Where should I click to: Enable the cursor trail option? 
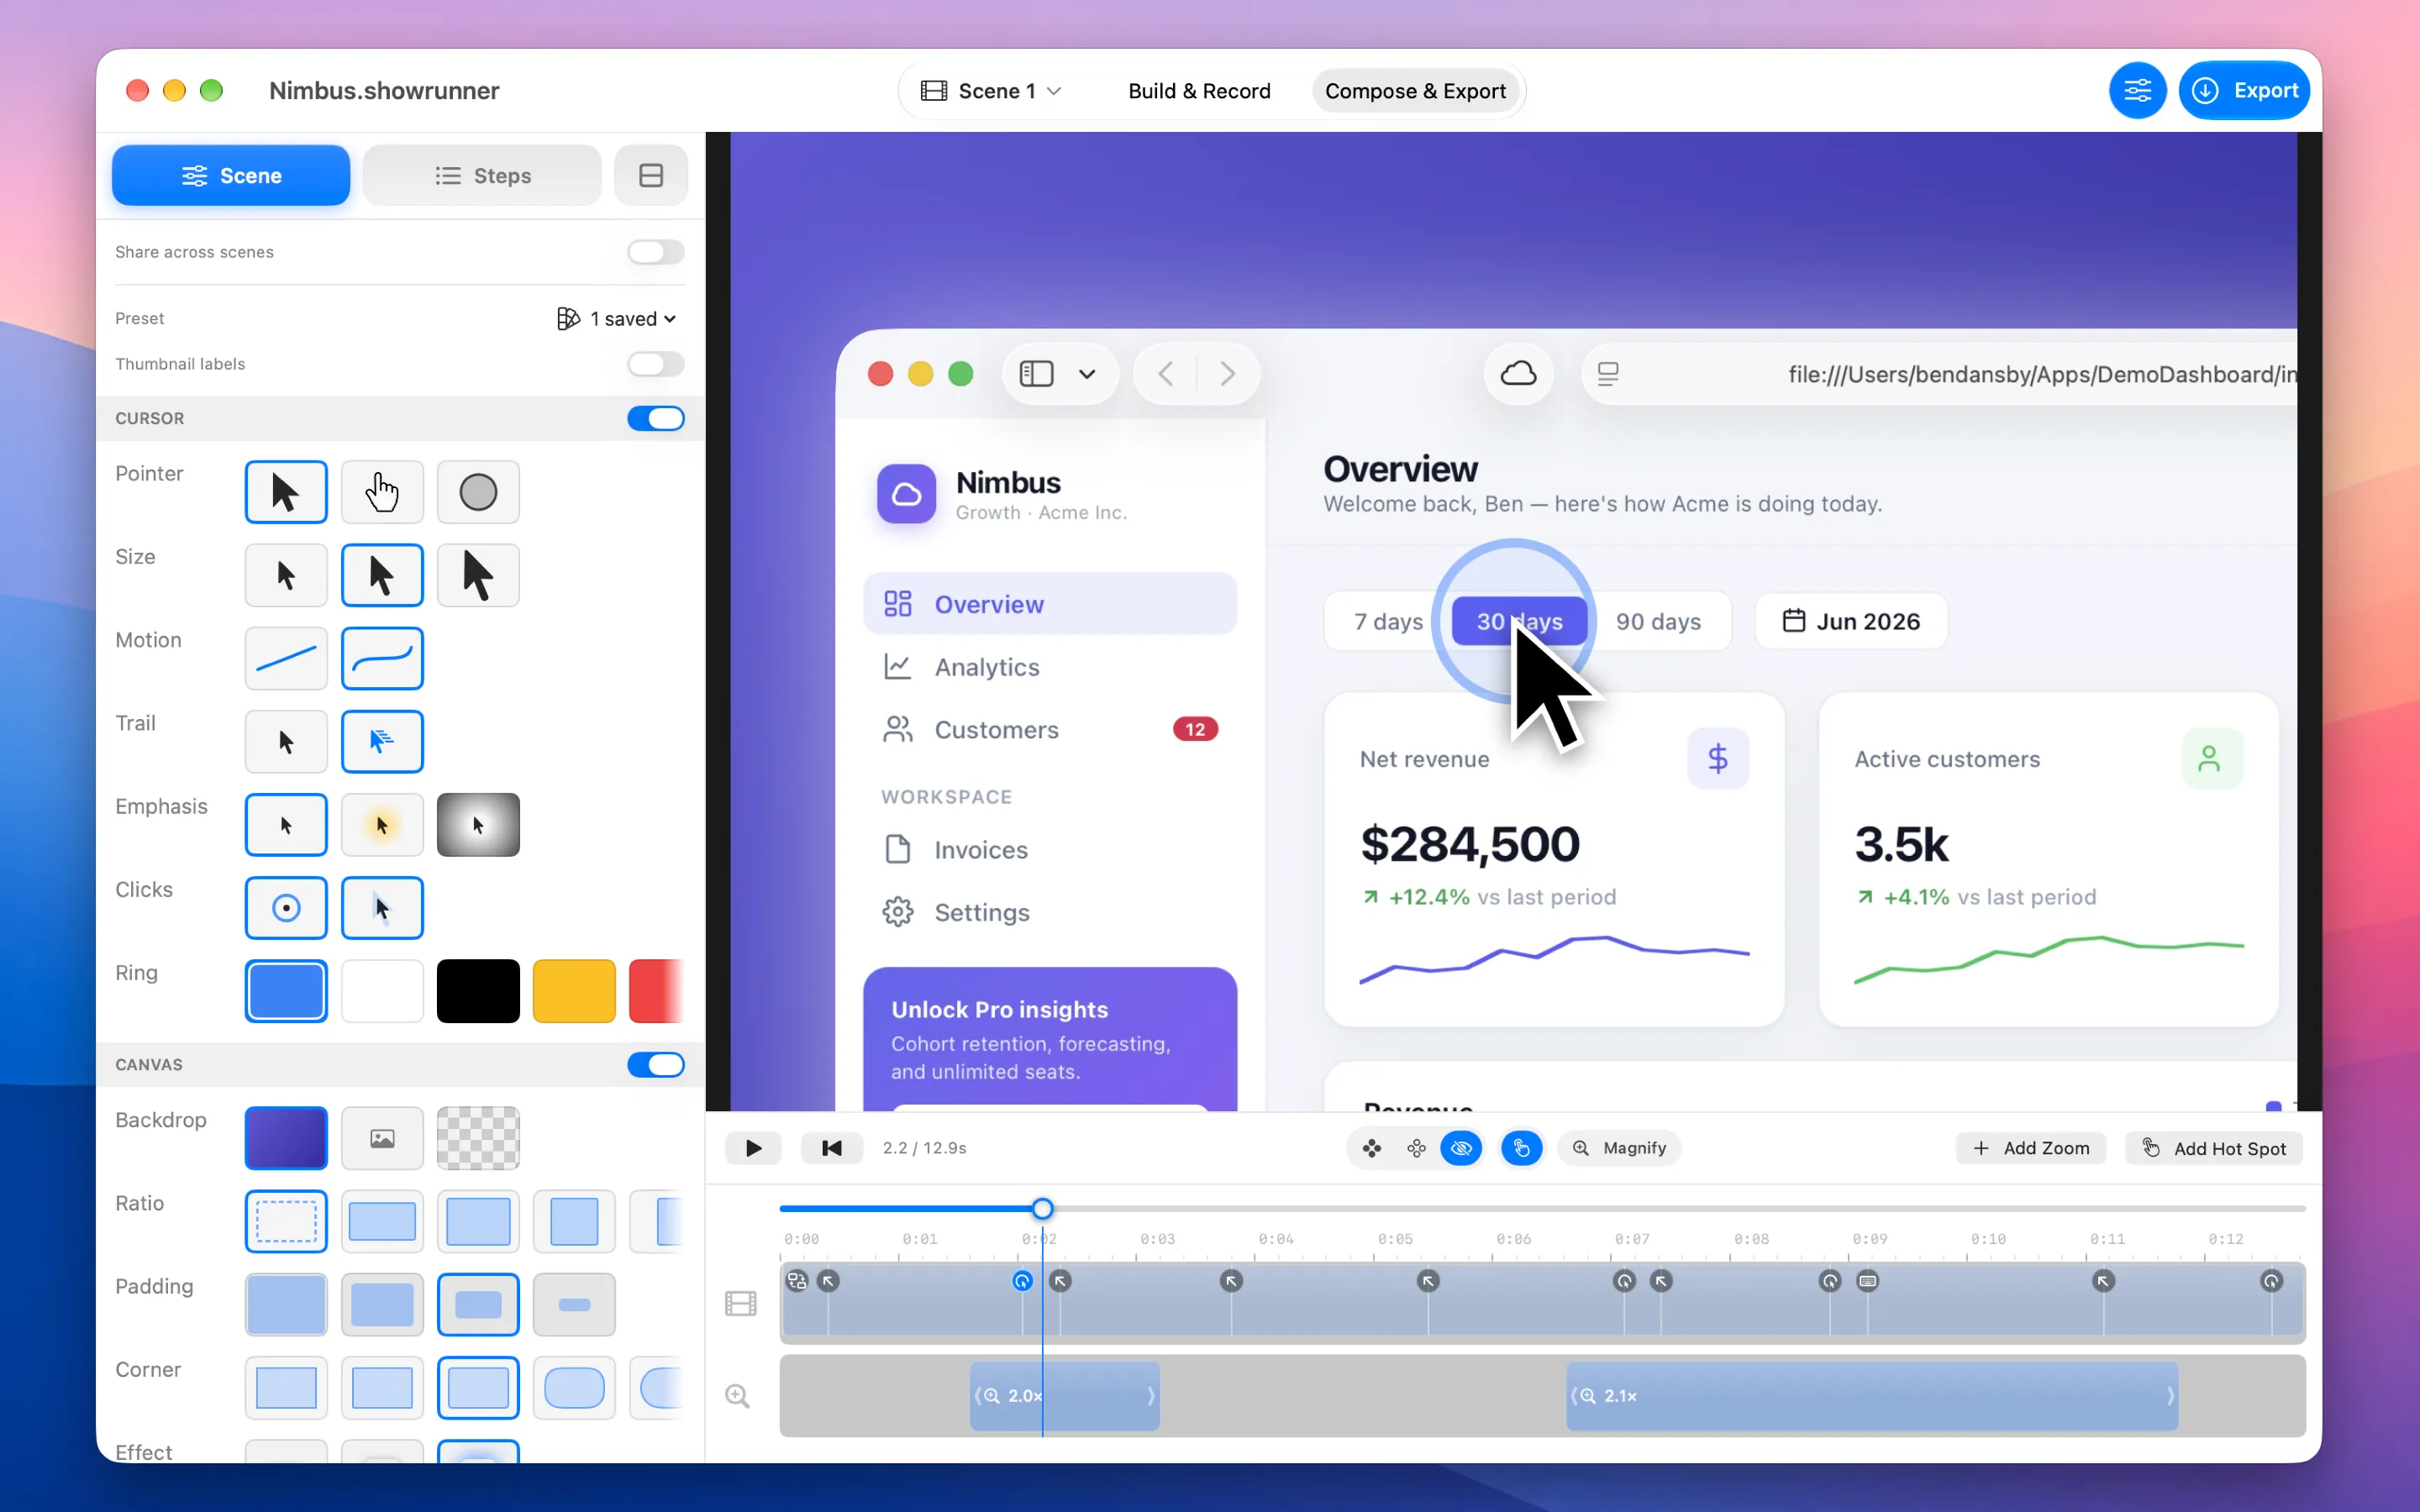pyautogui.click(x=382, y=741)
